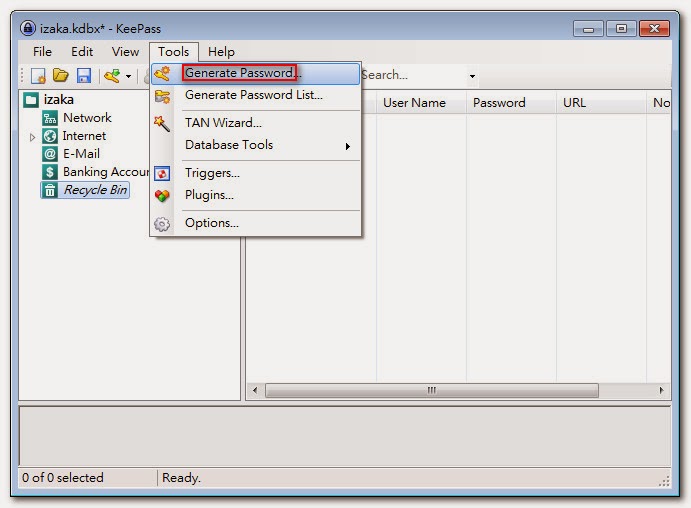Minimize the KeePass window
691x508 pixels.
pyautogui.click(x=588, y=29)
